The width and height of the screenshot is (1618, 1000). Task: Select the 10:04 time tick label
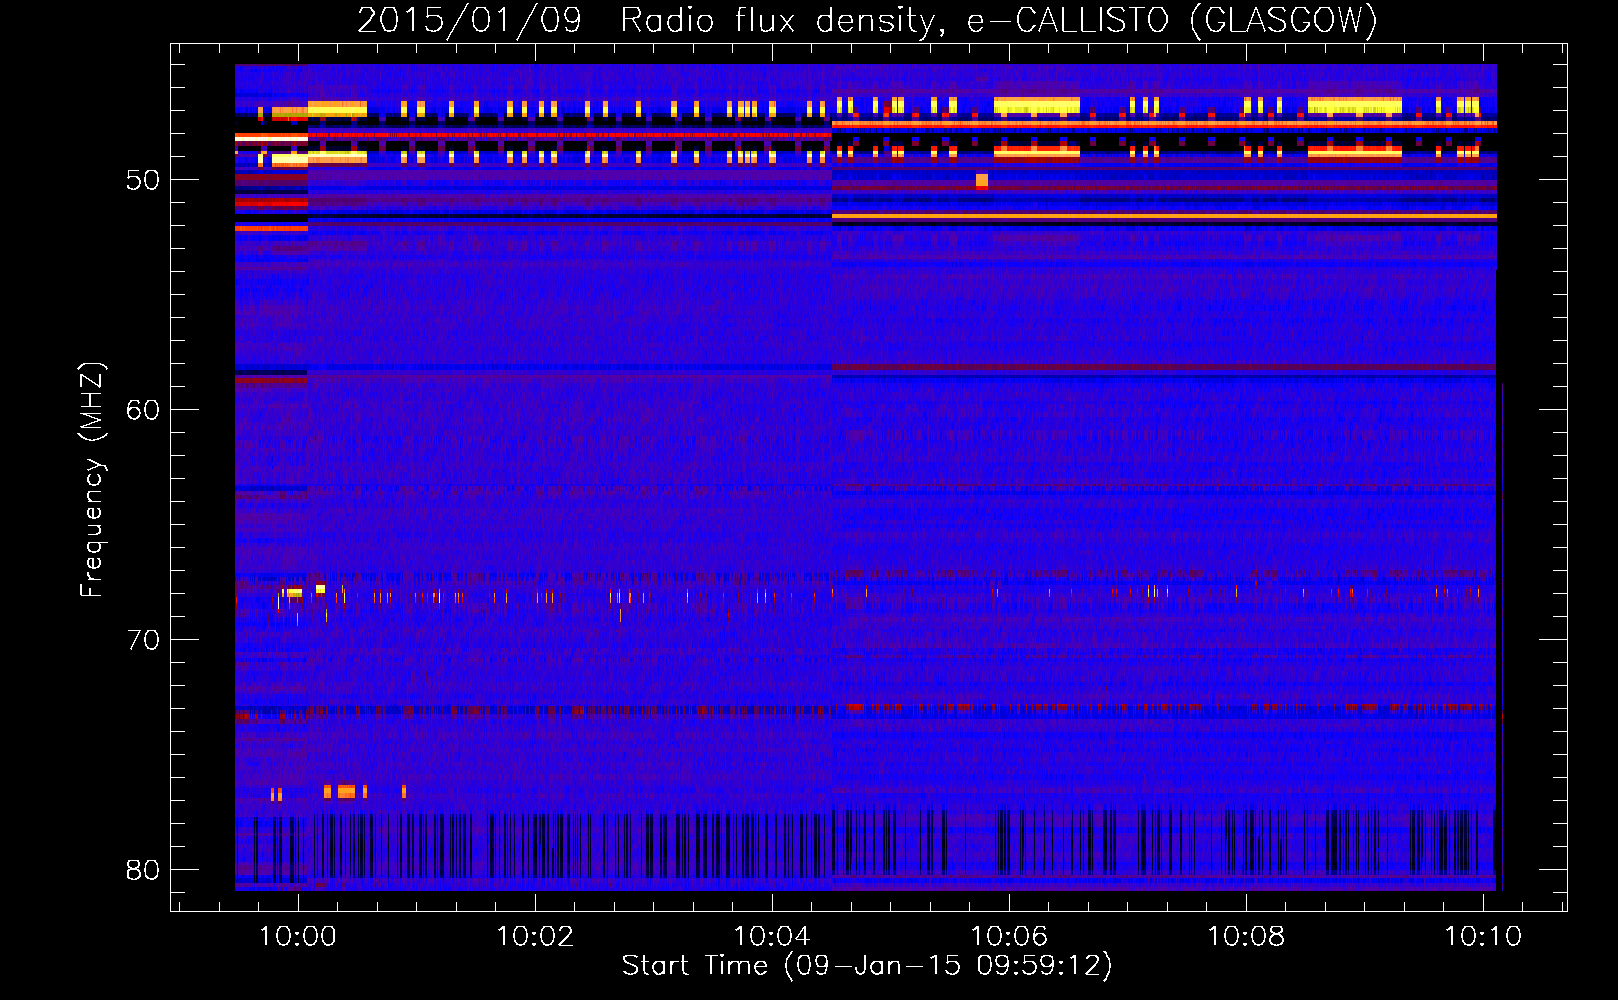772,937
